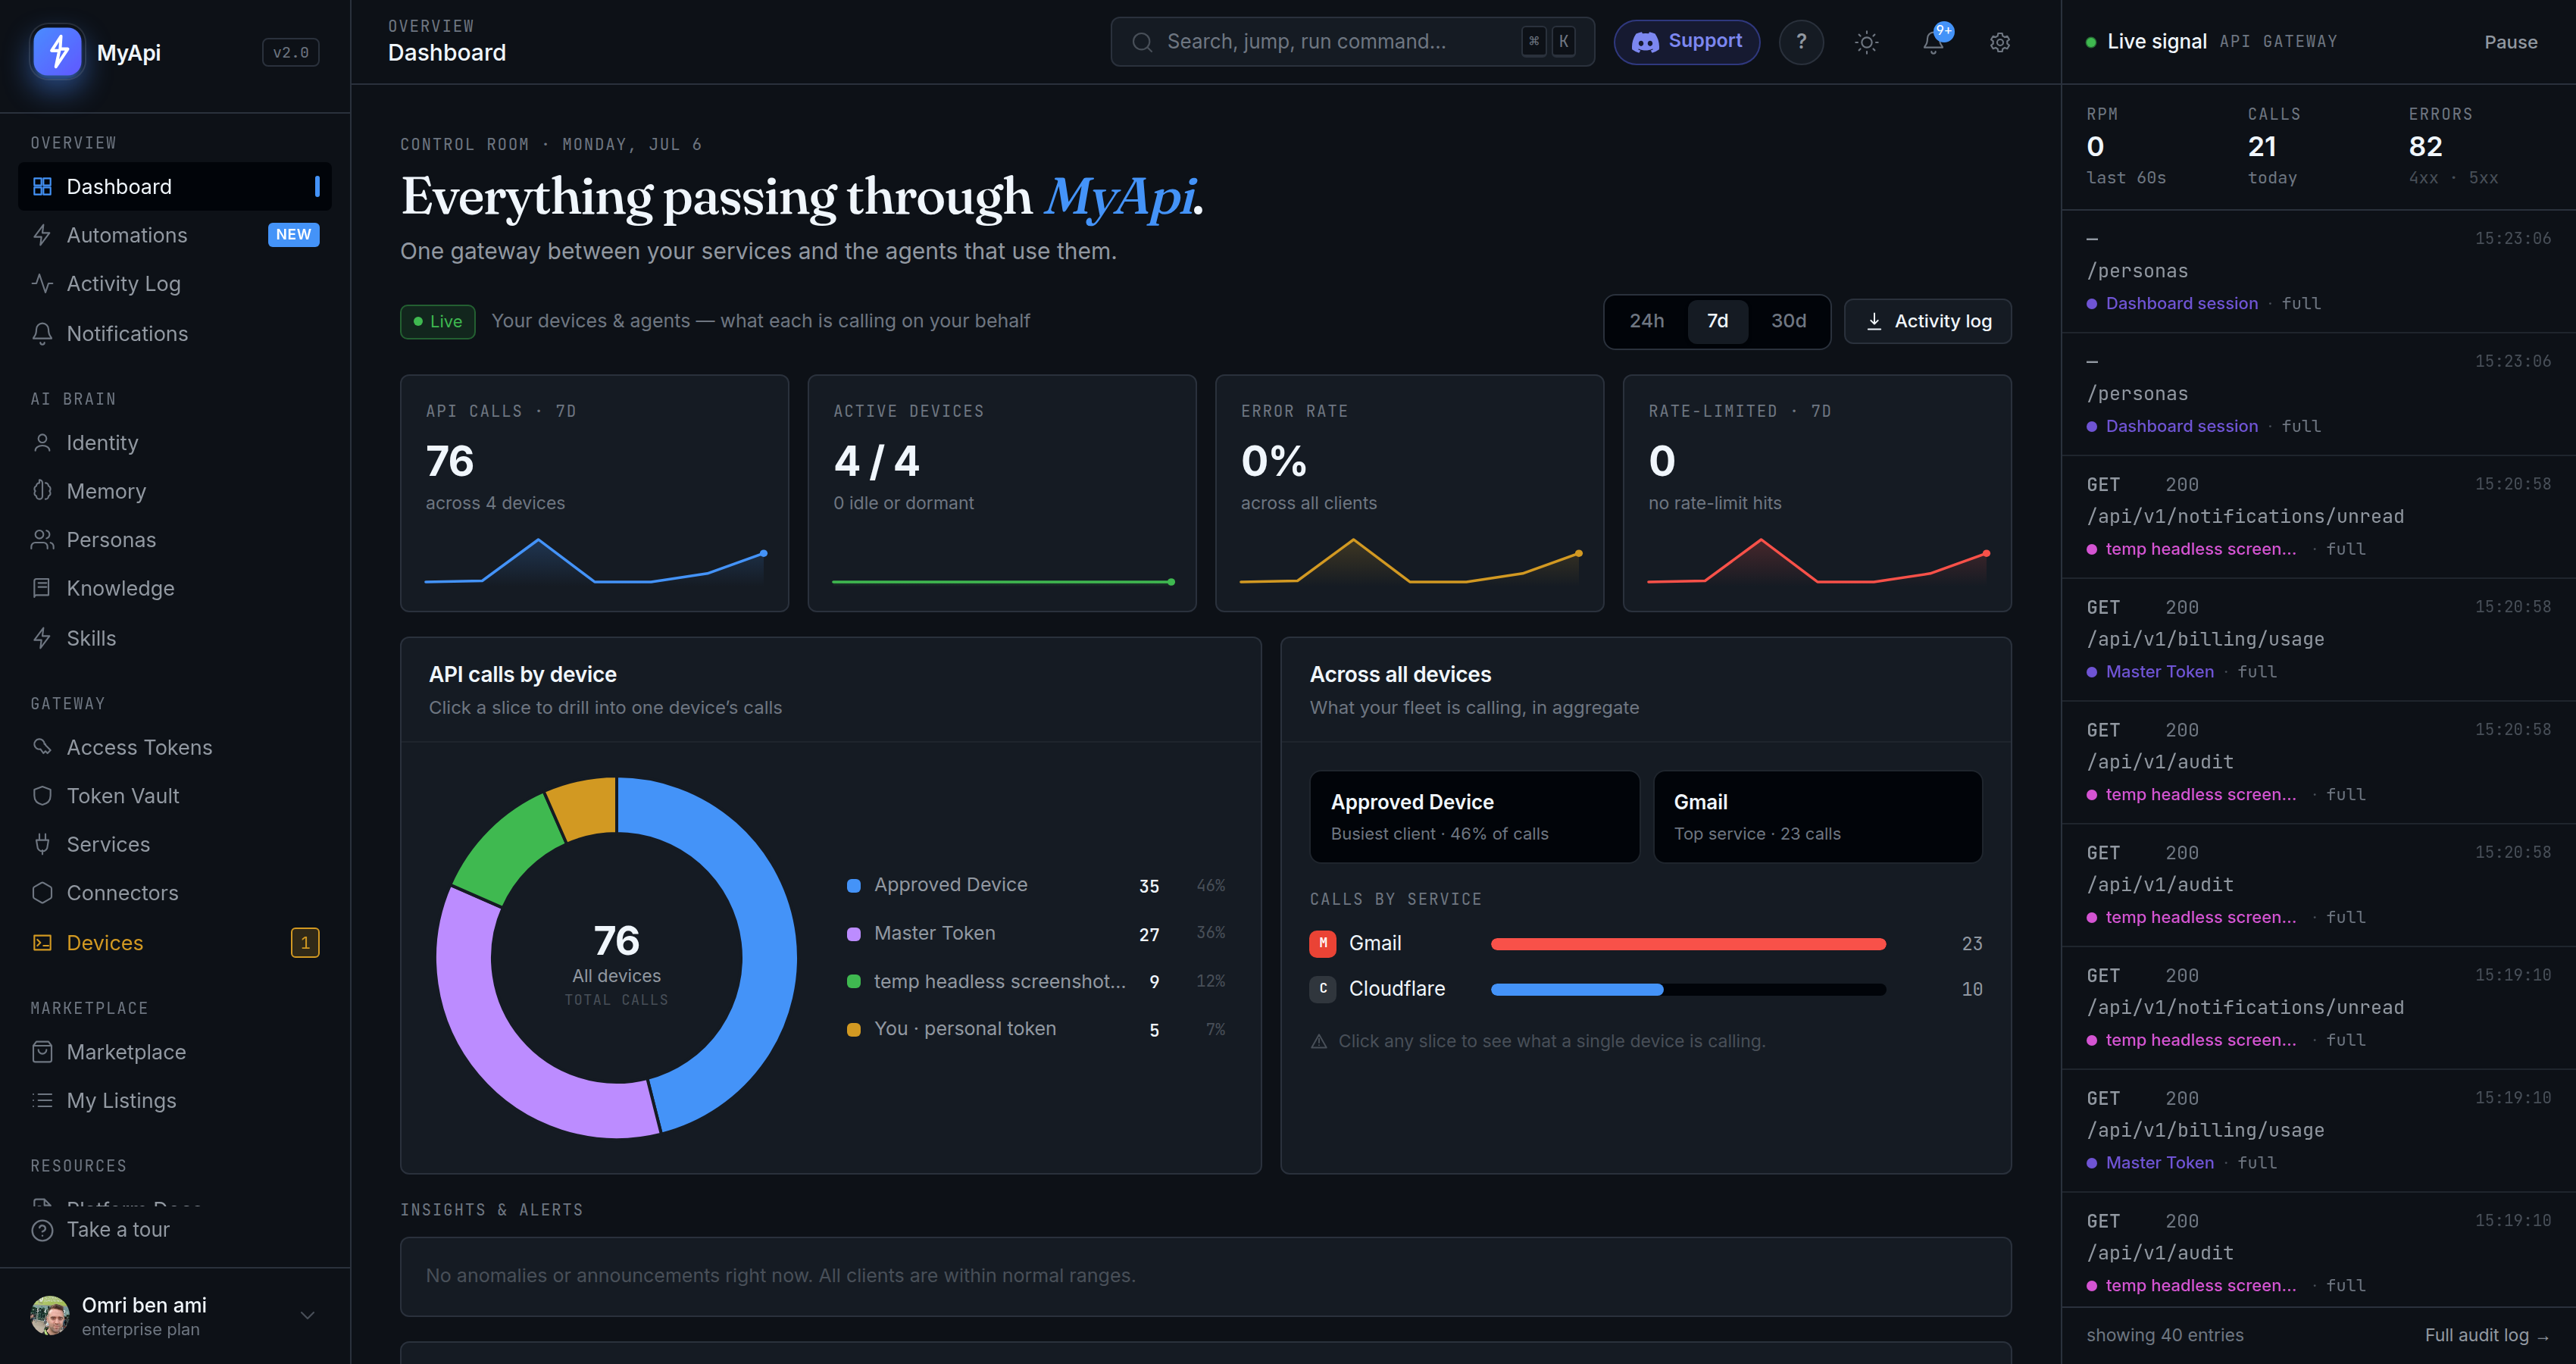Image resolution: width=2576 pixels, height=1364 pixels.
Task: Click the API Calls 7D stat card
Action: pos(594,493)
